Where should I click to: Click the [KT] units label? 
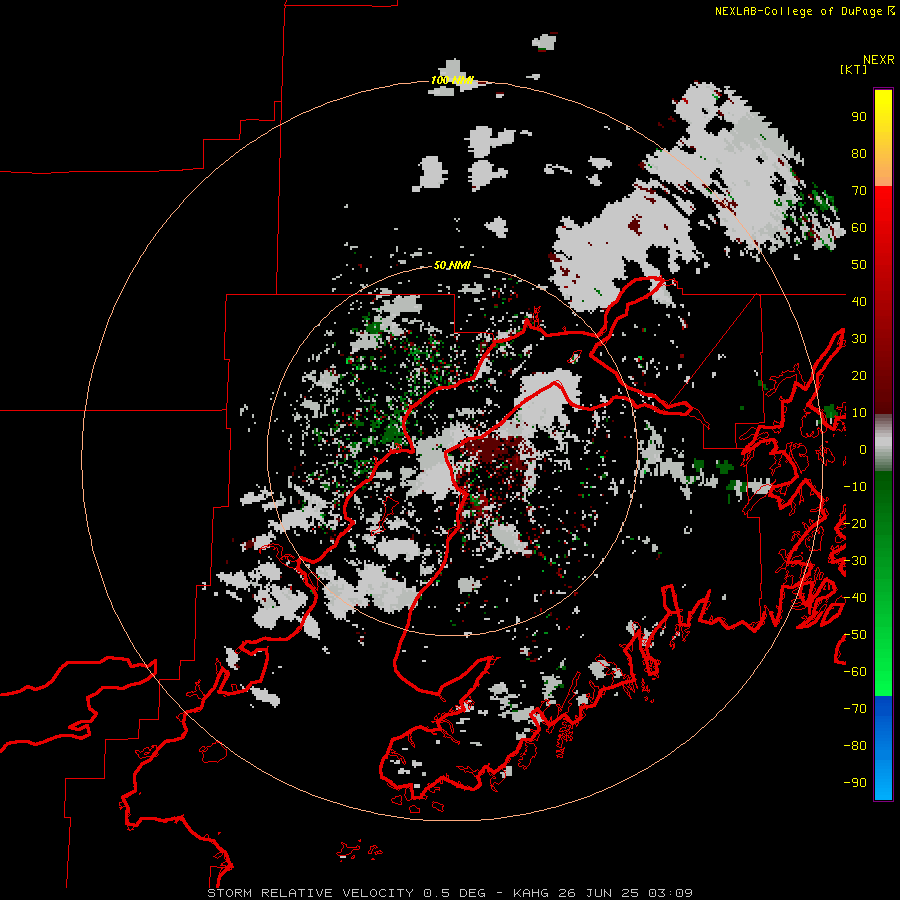(x=853, y=69)
